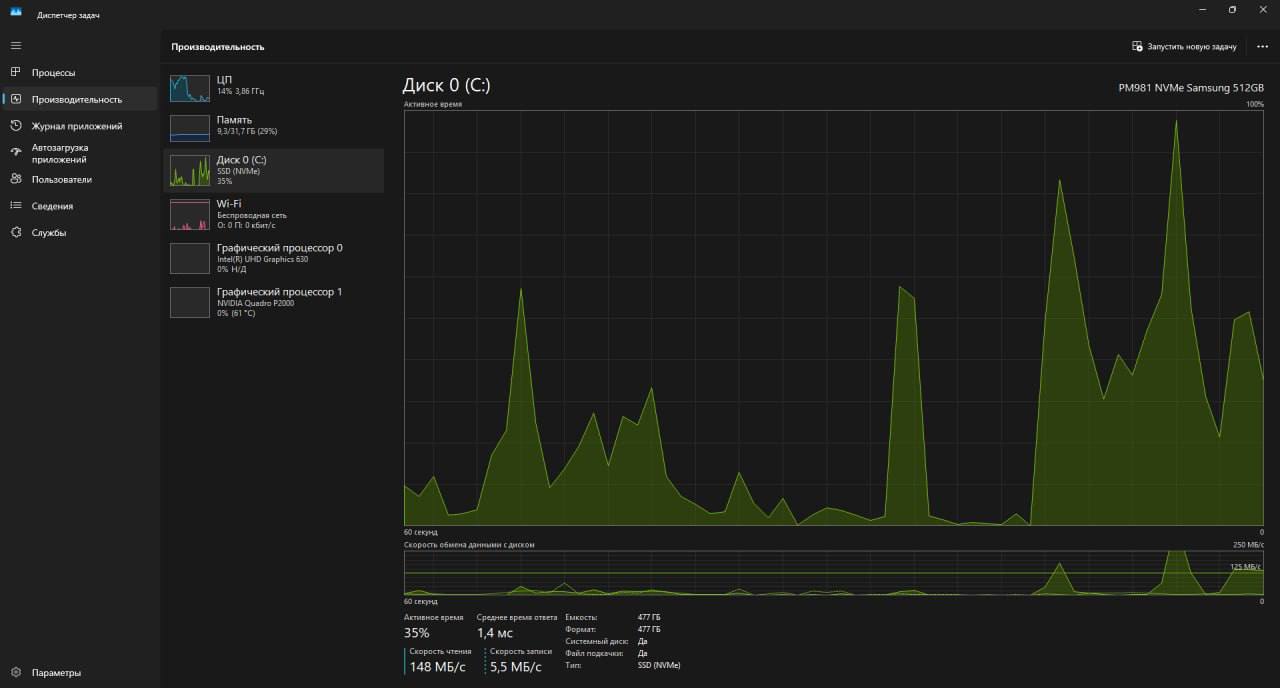
Task: Open Журнал приложений in the sidebar
Action: [x=80, y=126]
